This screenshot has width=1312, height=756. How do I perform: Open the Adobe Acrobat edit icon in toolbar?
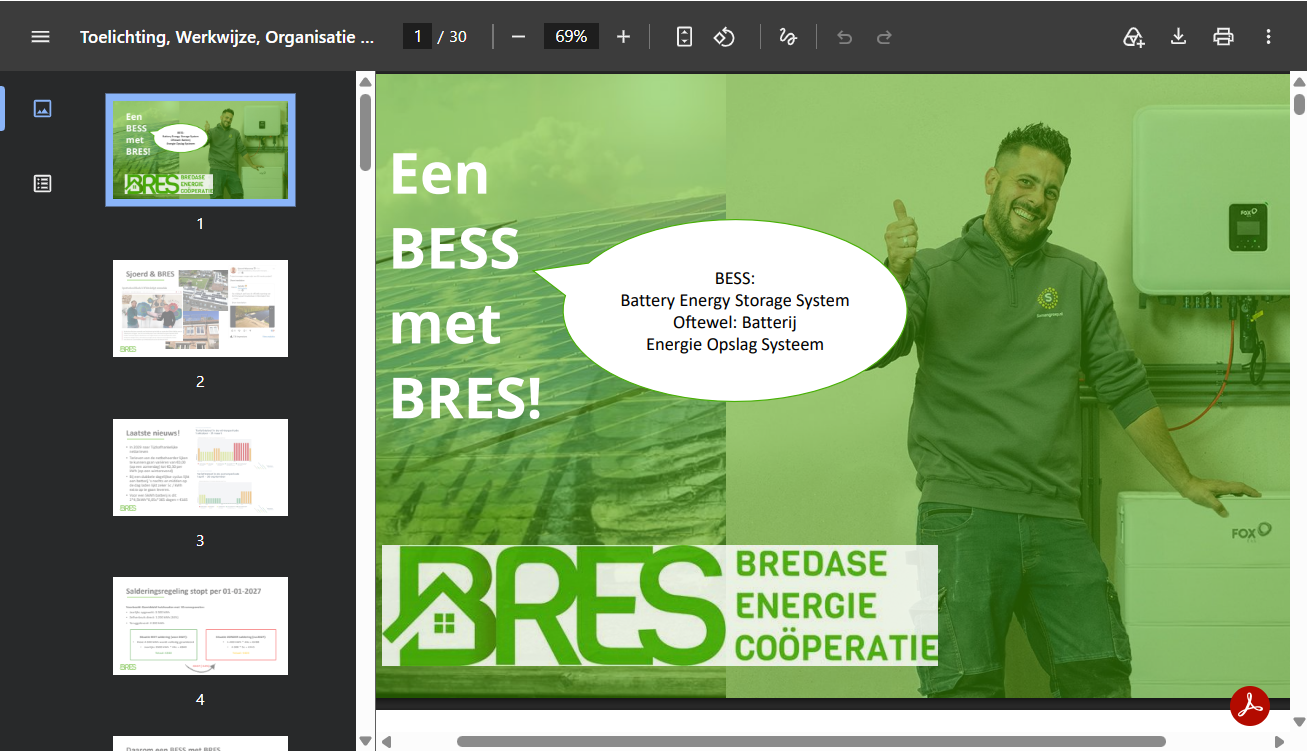1133,37
